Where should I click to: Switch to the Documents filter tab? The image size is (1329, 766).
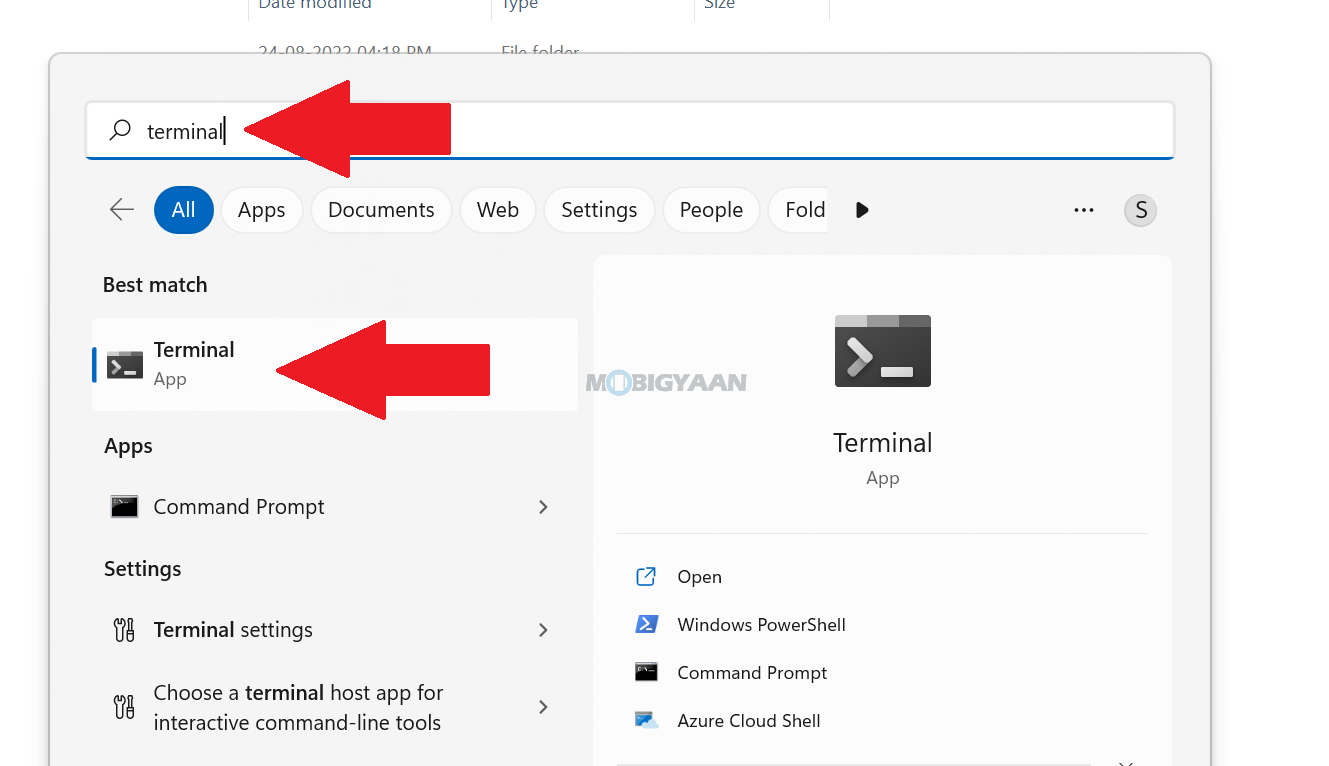[381, 210]
